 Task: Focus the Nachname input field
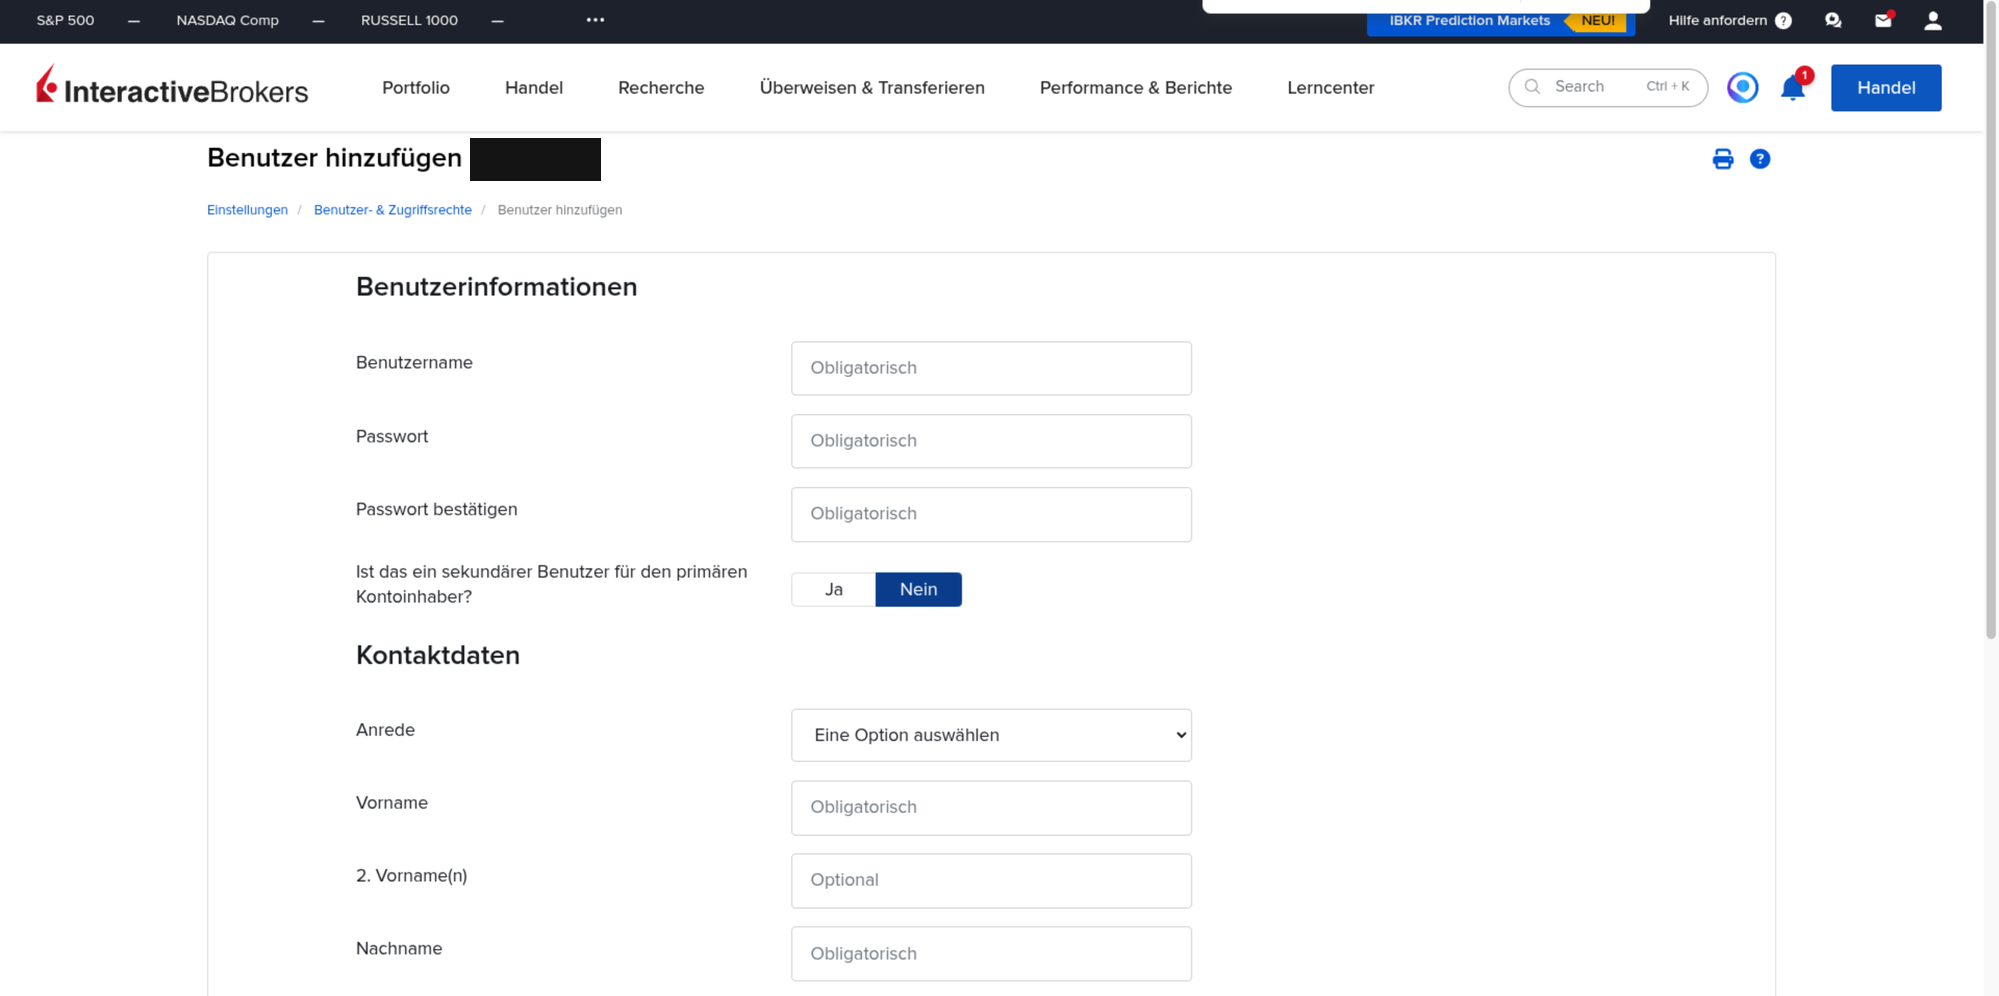(x=991, y=954)
